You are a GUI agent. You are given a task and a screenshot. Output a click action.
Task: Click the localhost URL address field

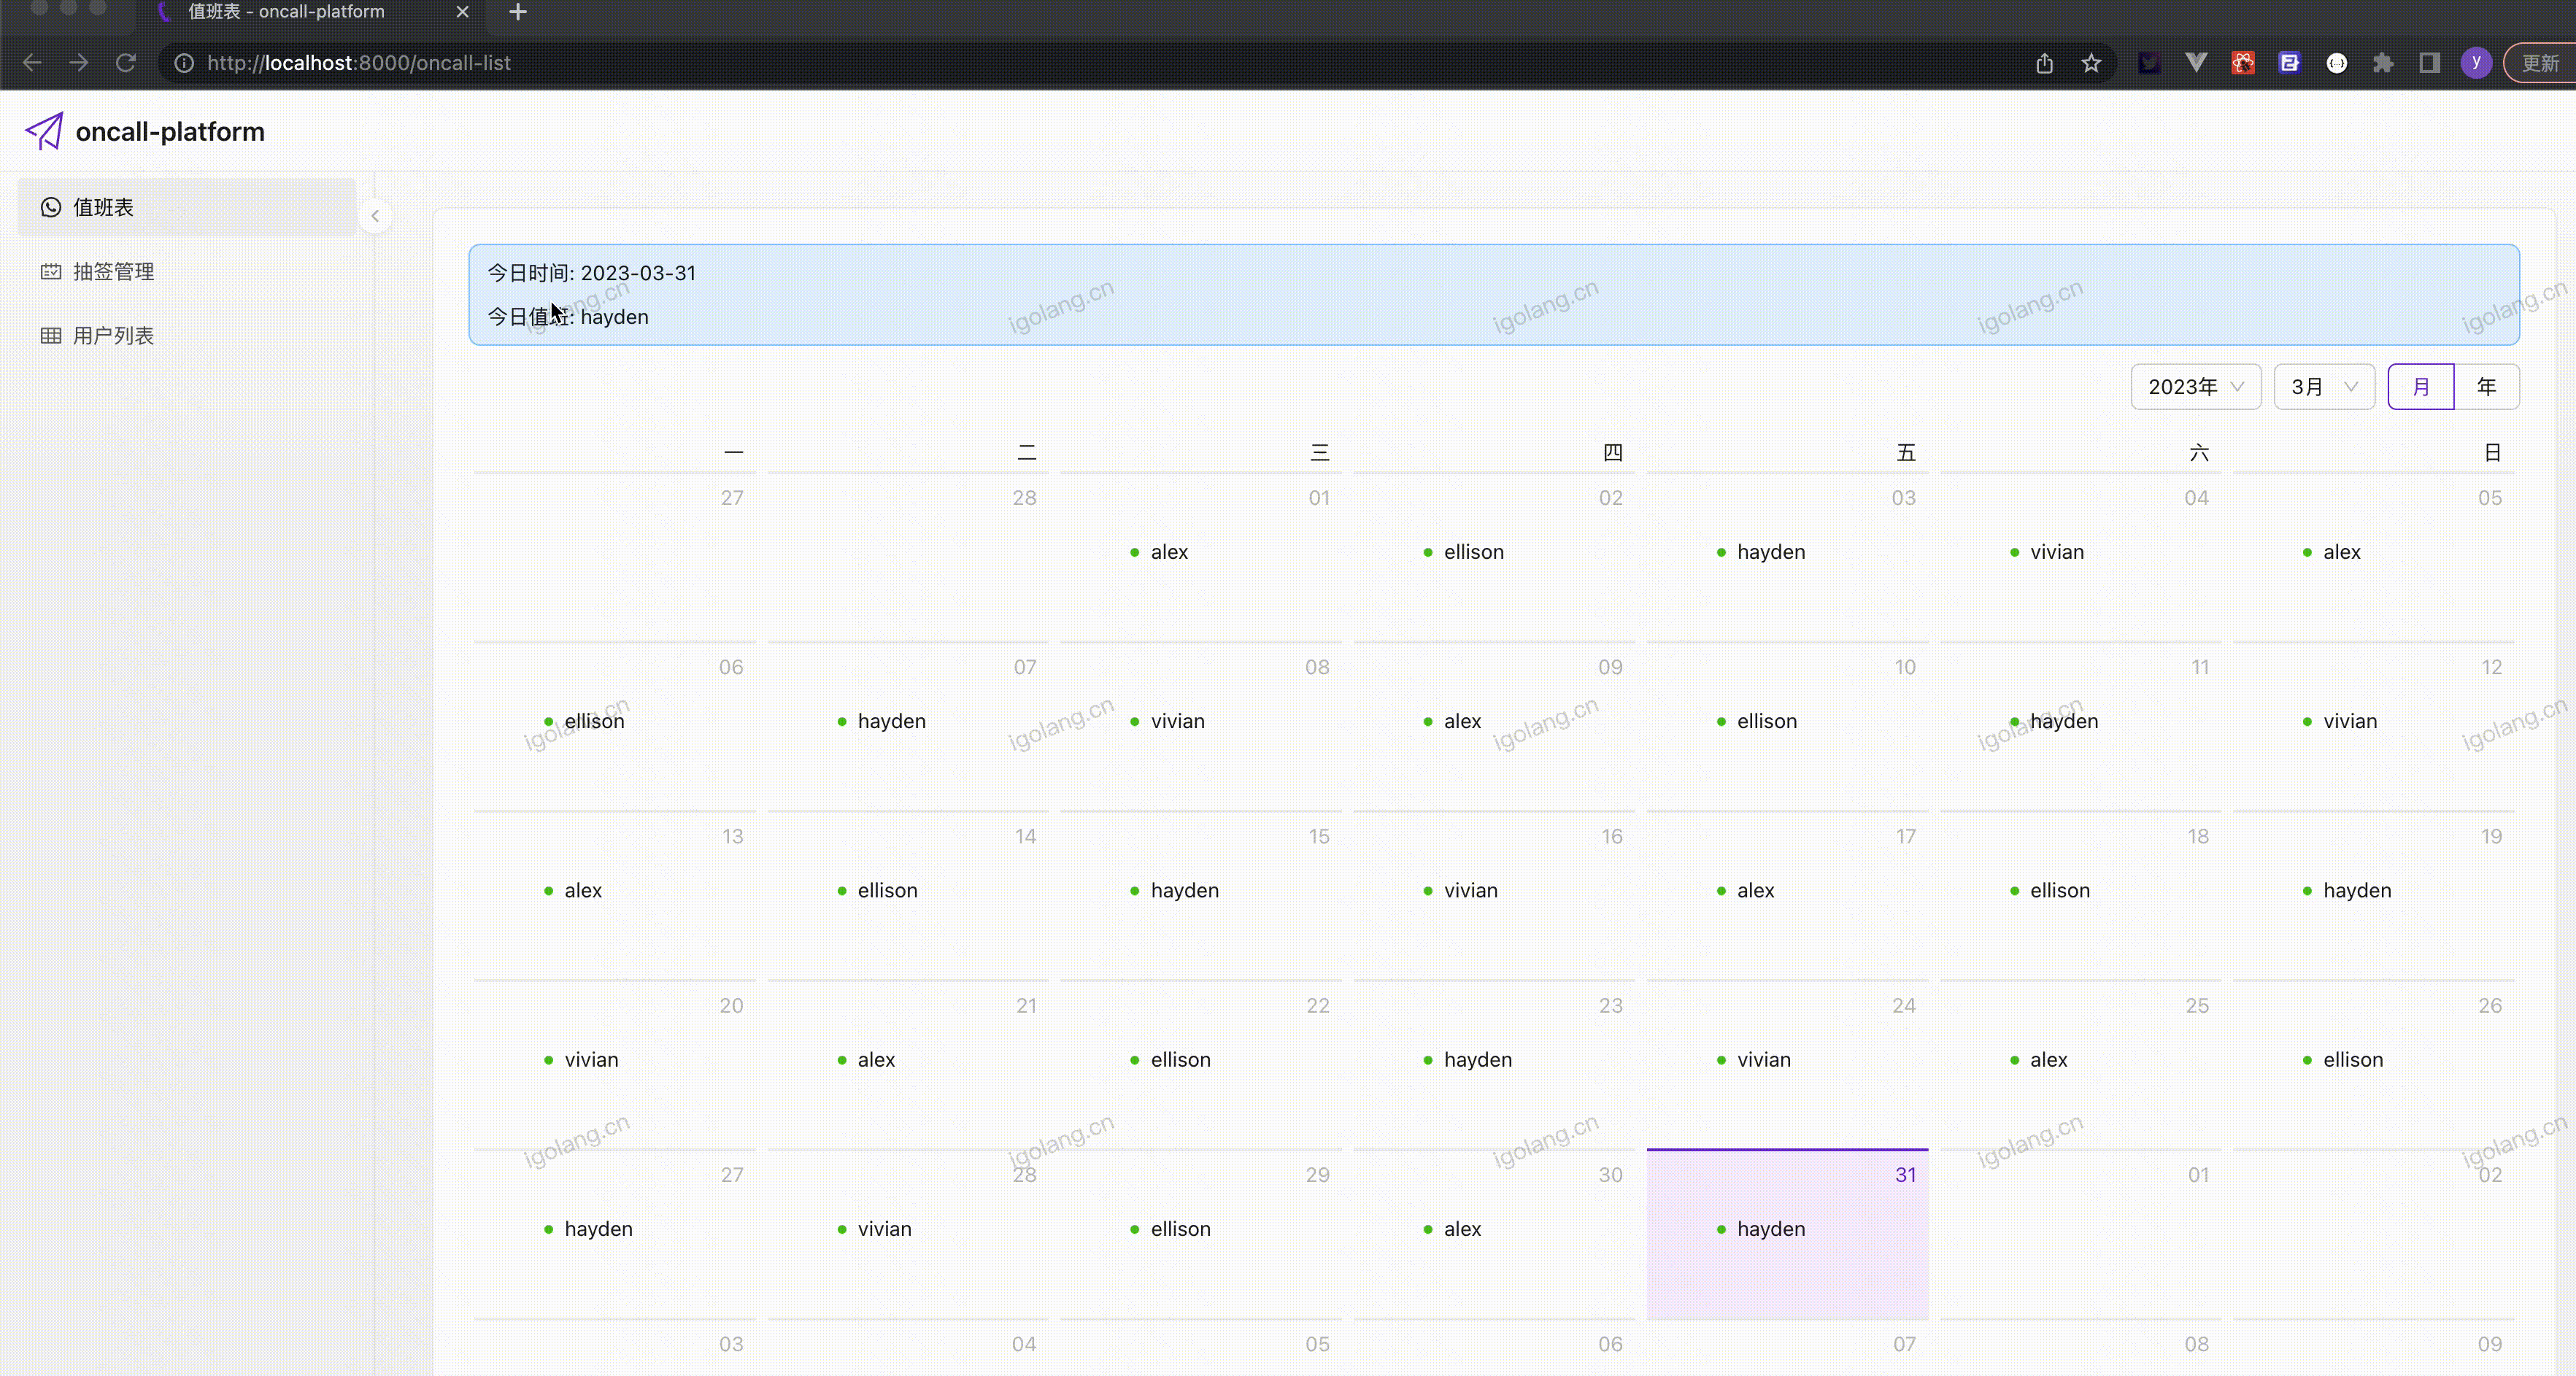coord(359,63)
